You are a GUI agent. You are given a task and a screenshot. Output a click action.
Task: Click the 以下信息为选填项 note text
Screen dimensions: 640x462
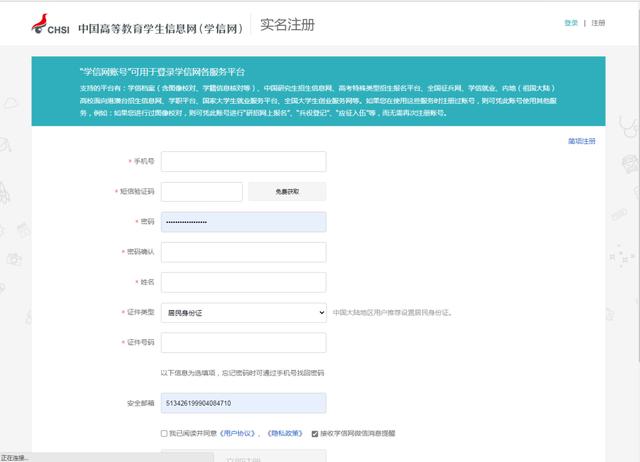pos(242,373)
